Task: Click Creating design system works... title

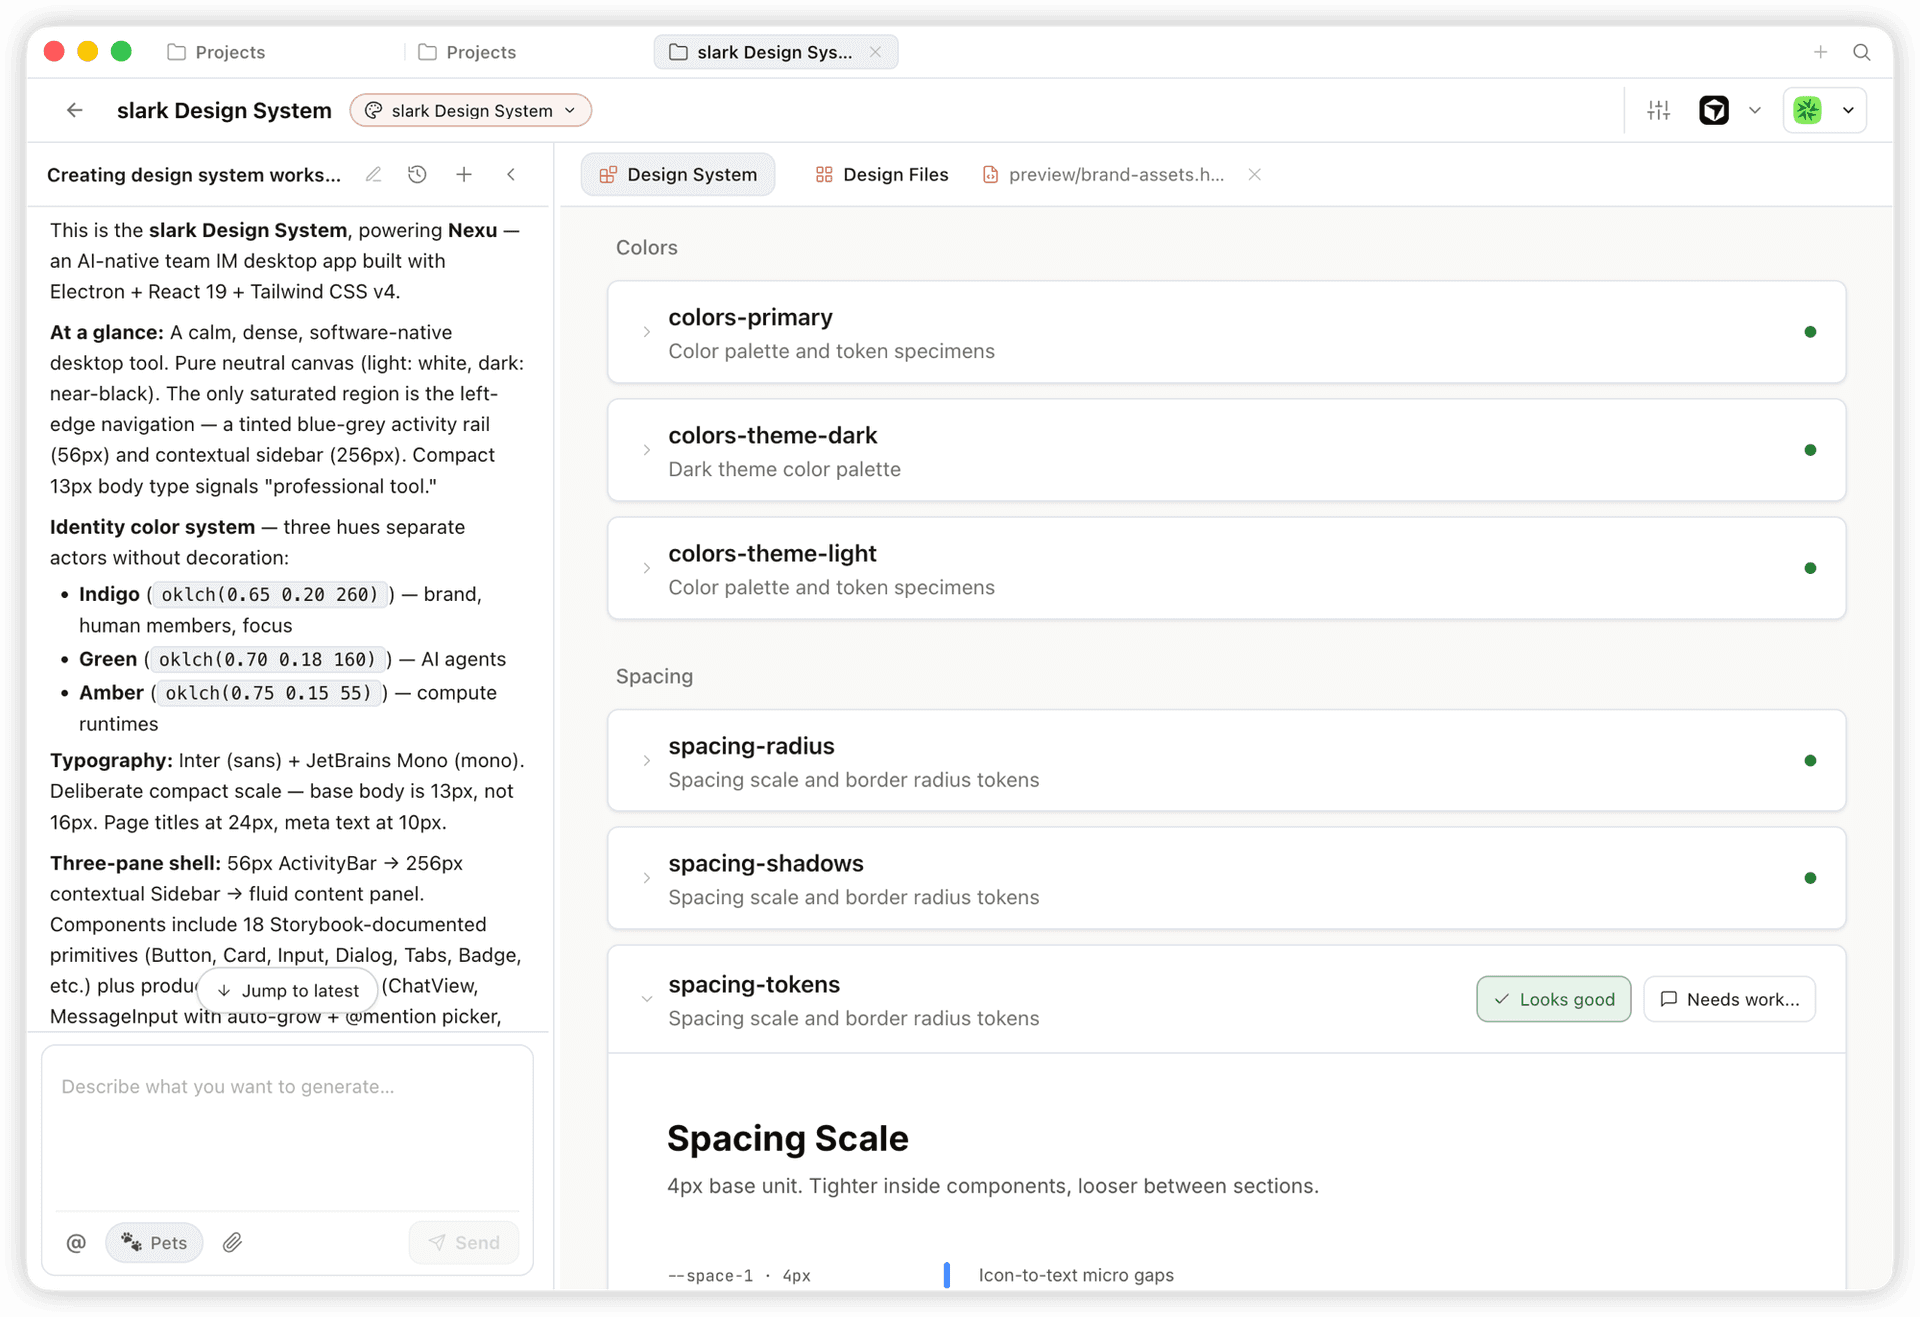Action: [x=194, y=174]
